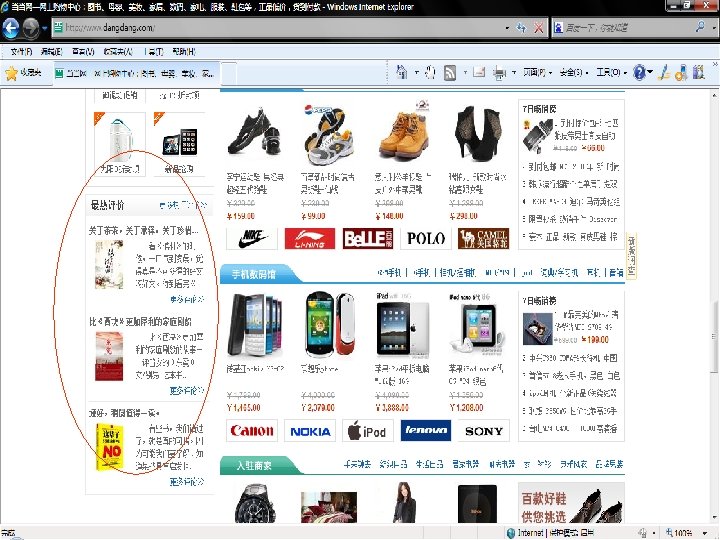
Task: Open the yellow NO book cover thumbnail
Action: pyautogui.click(x=109, y=447)
